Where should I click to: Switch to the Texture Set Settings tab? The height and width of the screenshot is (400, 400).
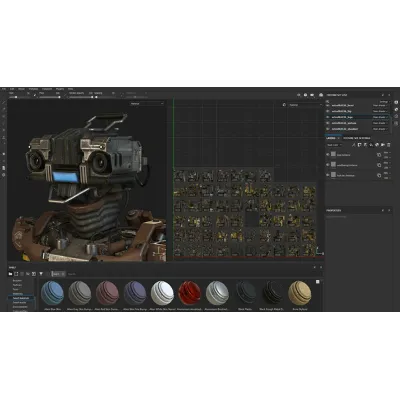pyautogui.click(x=357, y=138)
